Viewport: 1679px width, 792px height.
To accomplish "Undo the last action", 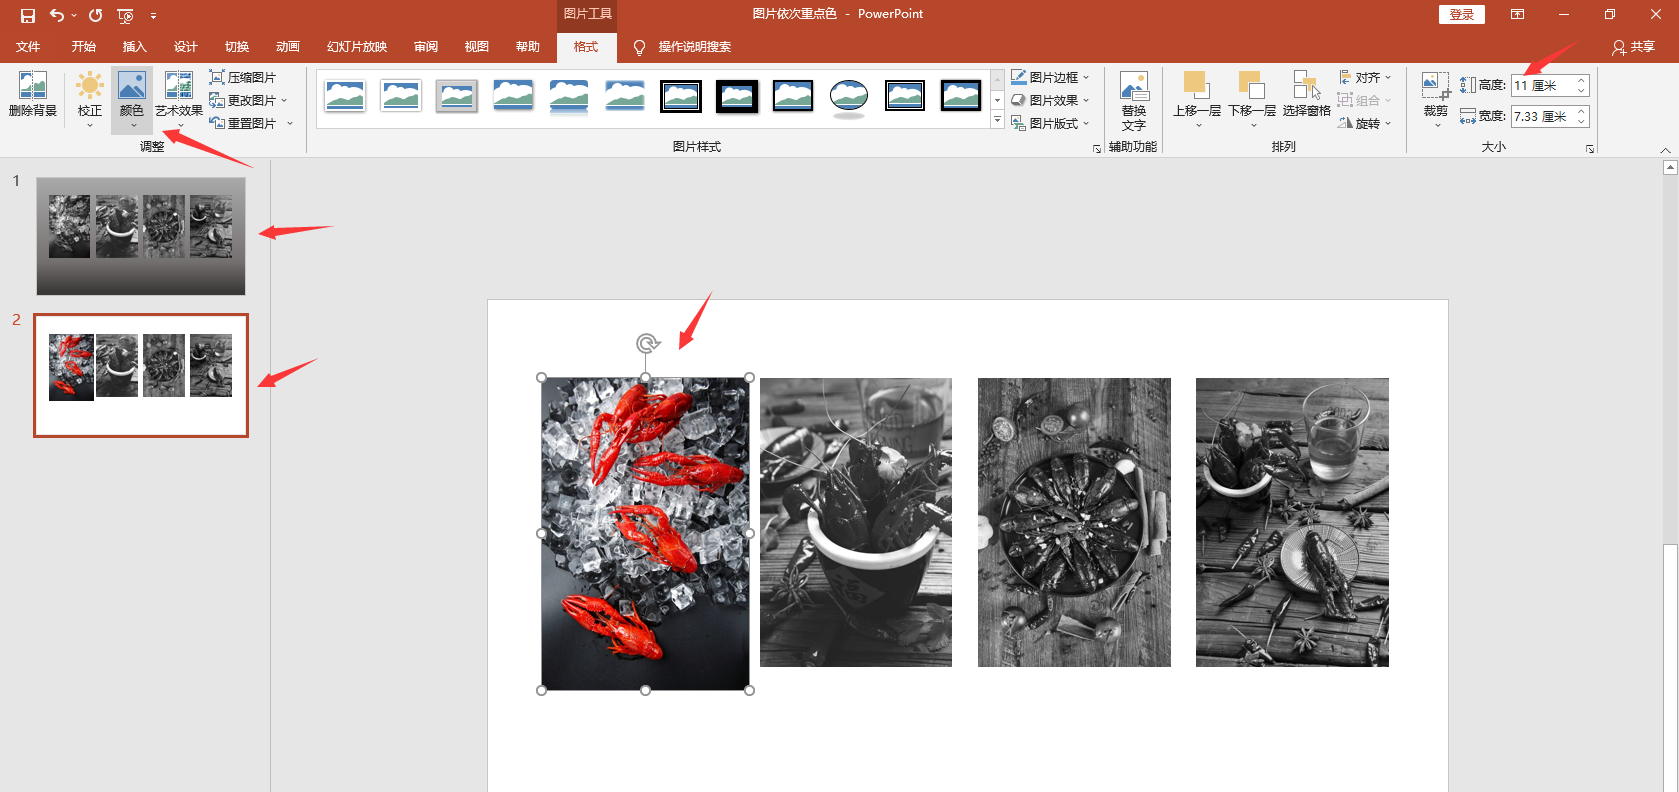I will 57,15.
